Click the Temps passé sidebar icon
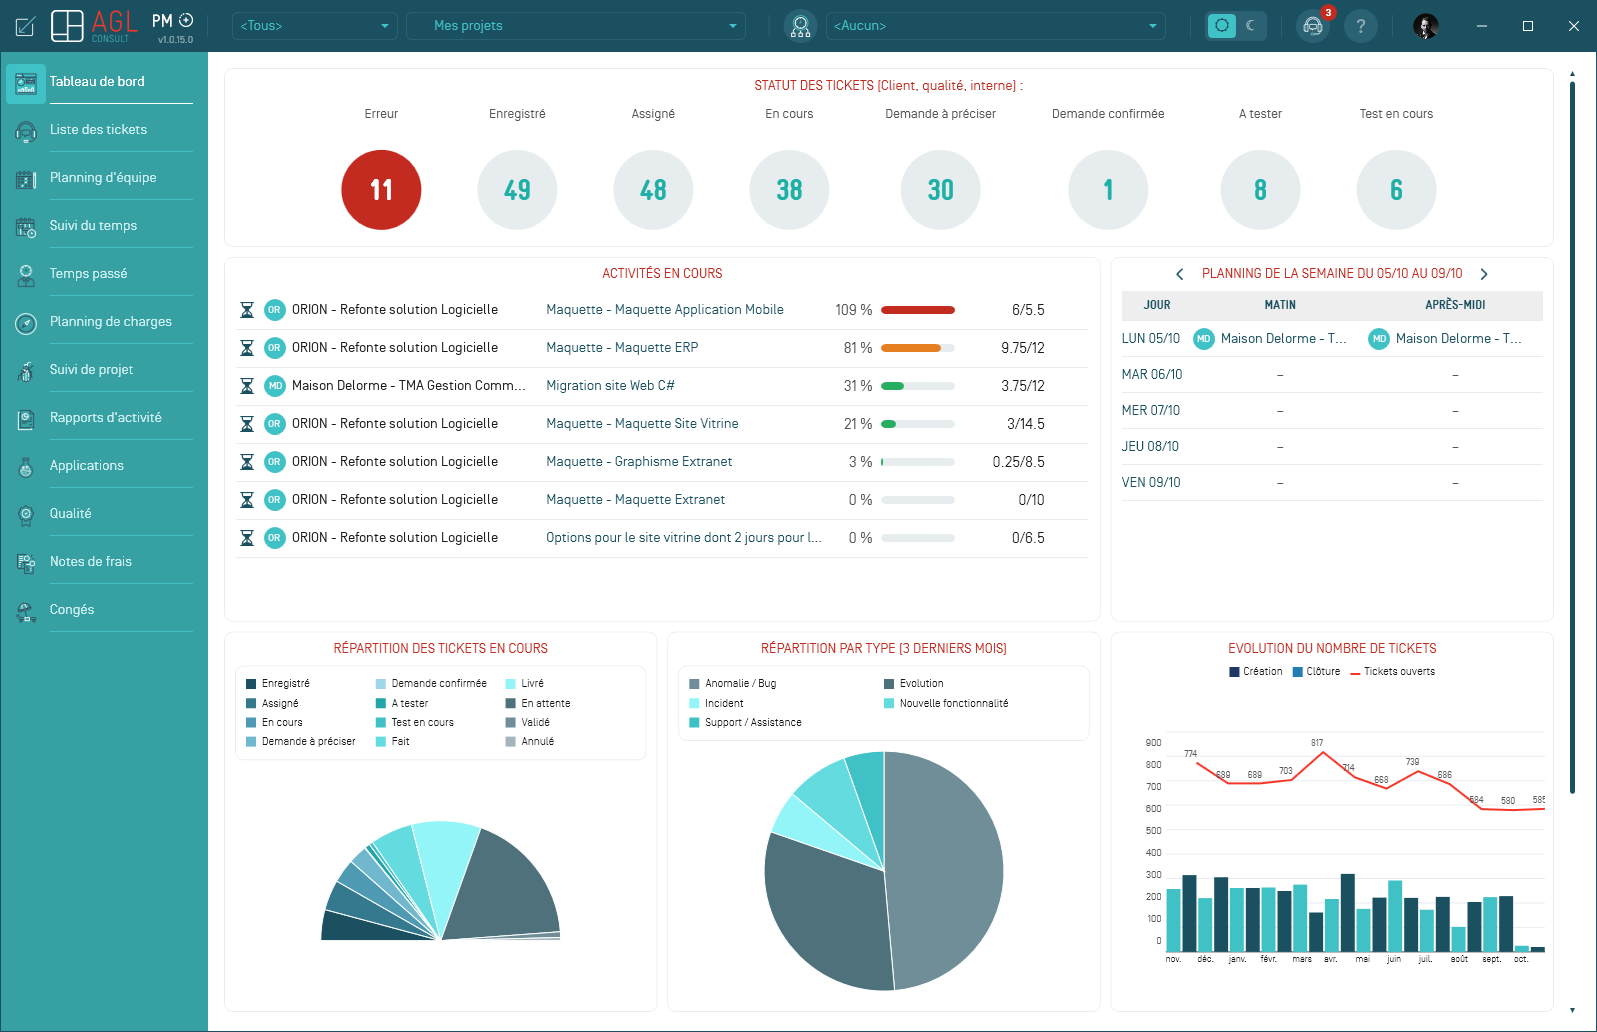 pyautogui.click(x=26, y=274)
